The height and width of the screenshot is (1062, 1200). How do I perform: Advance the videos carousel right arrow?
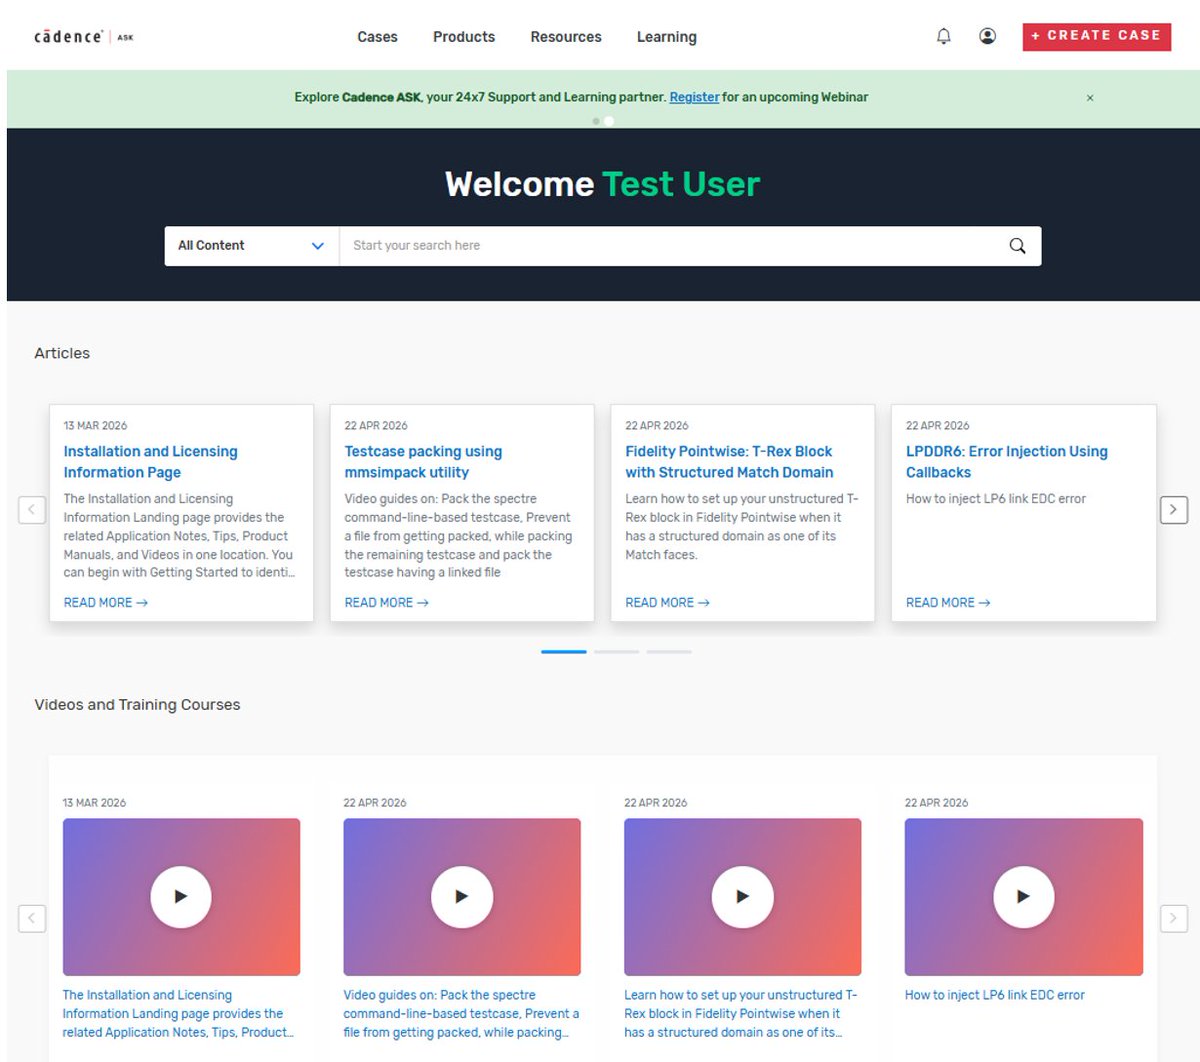[x=1173, y=918]
